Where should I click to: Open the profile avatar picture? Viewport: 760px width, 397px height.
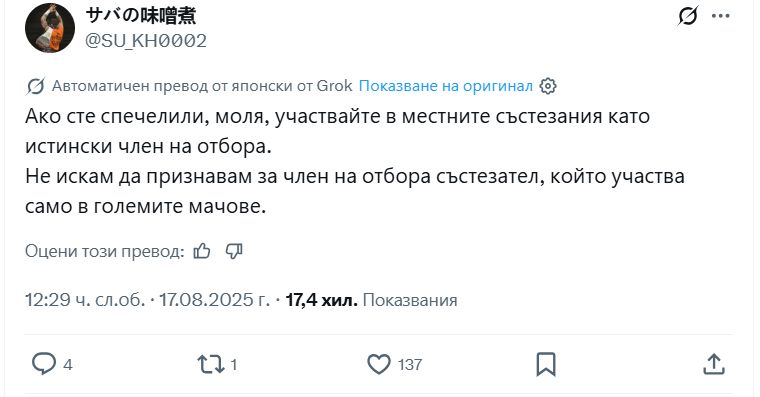[50, 28]
